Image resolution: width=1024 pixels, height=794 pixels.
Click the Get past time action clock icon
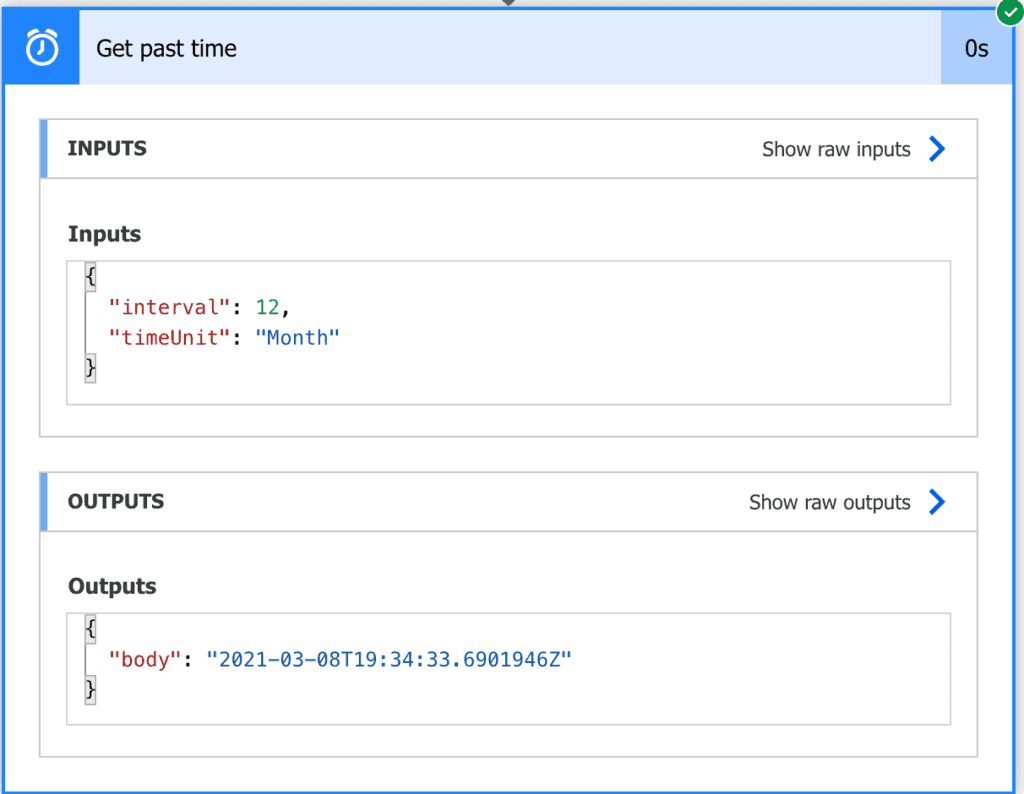(x=40, y=47)
